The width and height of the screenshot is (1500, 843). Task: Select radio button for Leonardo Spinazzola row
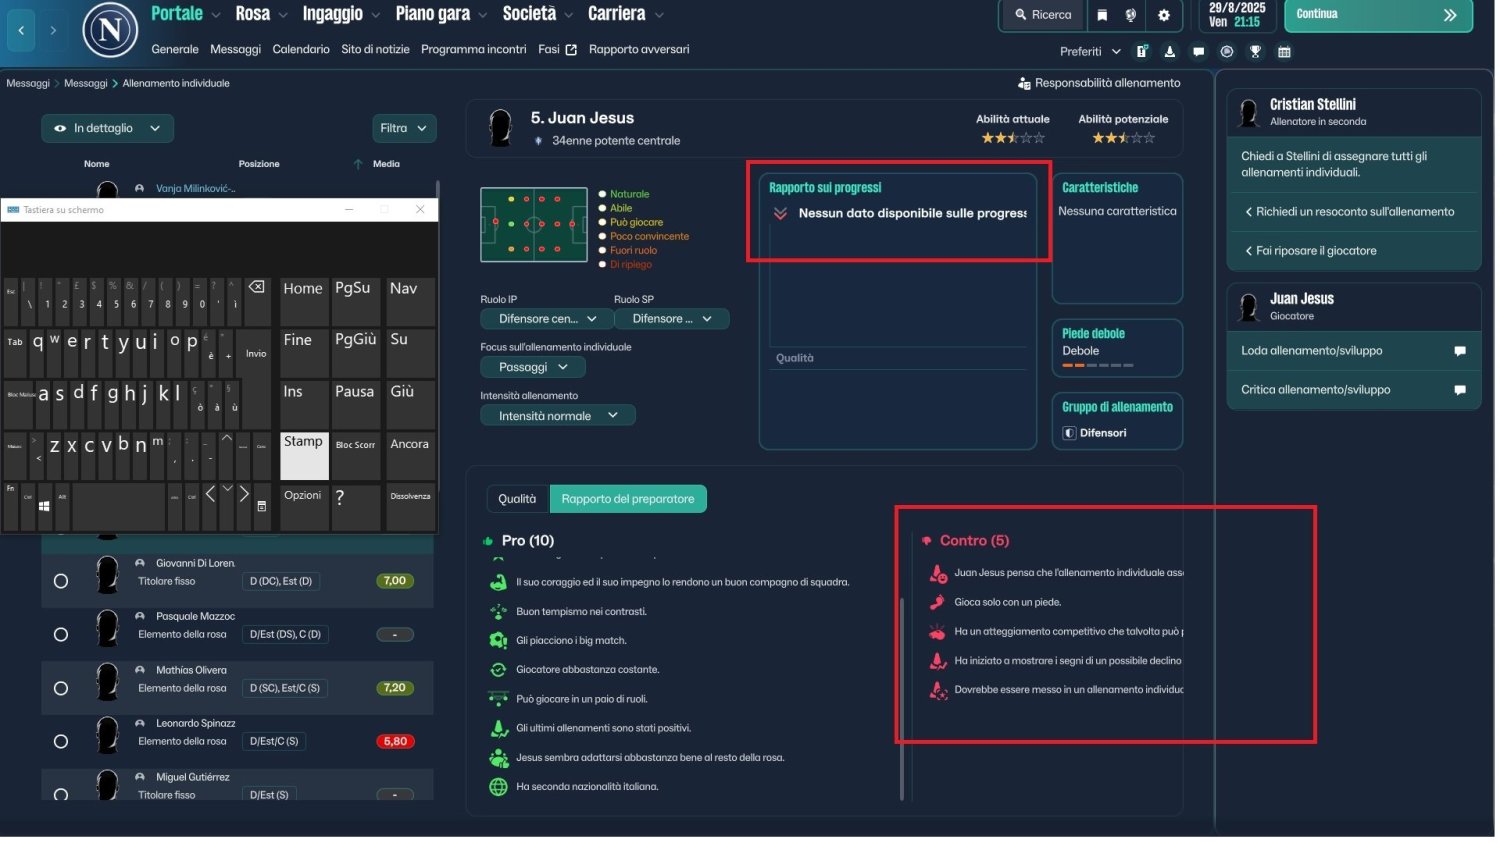pos(61,743)
